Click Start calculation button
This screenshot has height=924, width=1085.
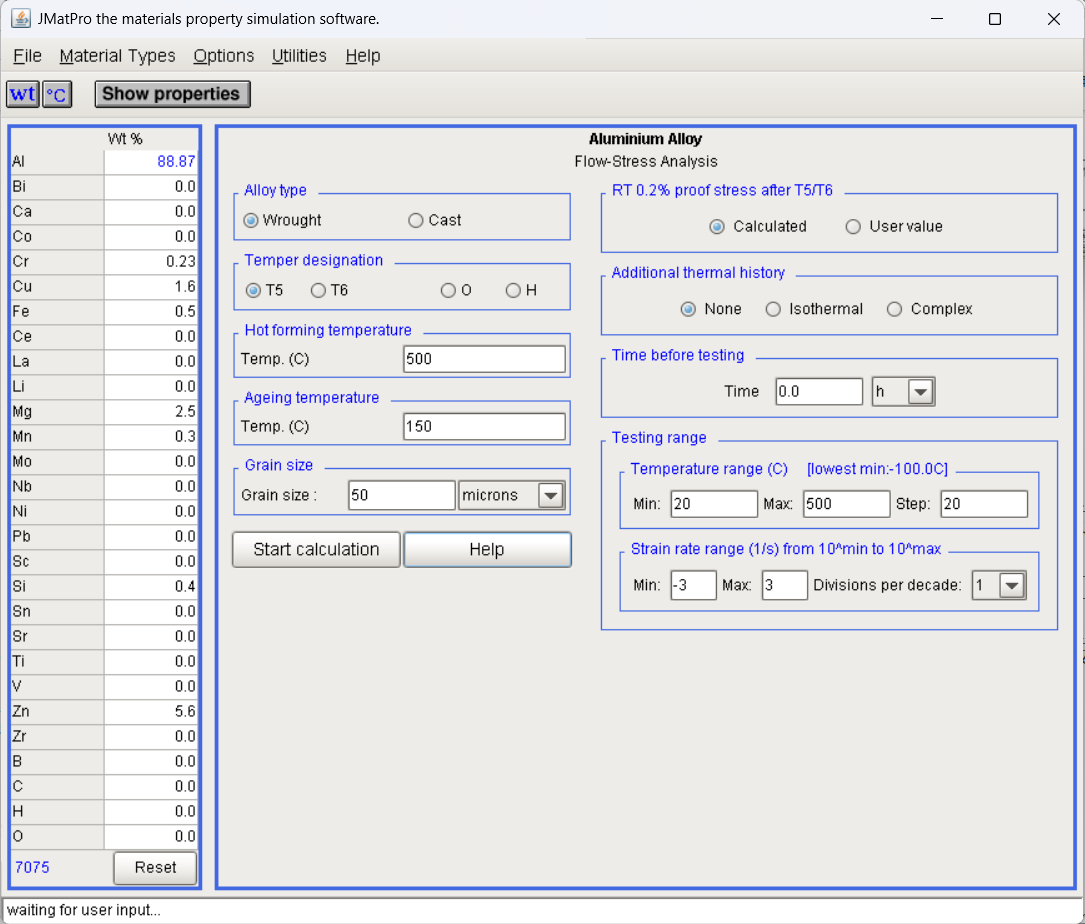pyautogui.click(x=316, y=550)
